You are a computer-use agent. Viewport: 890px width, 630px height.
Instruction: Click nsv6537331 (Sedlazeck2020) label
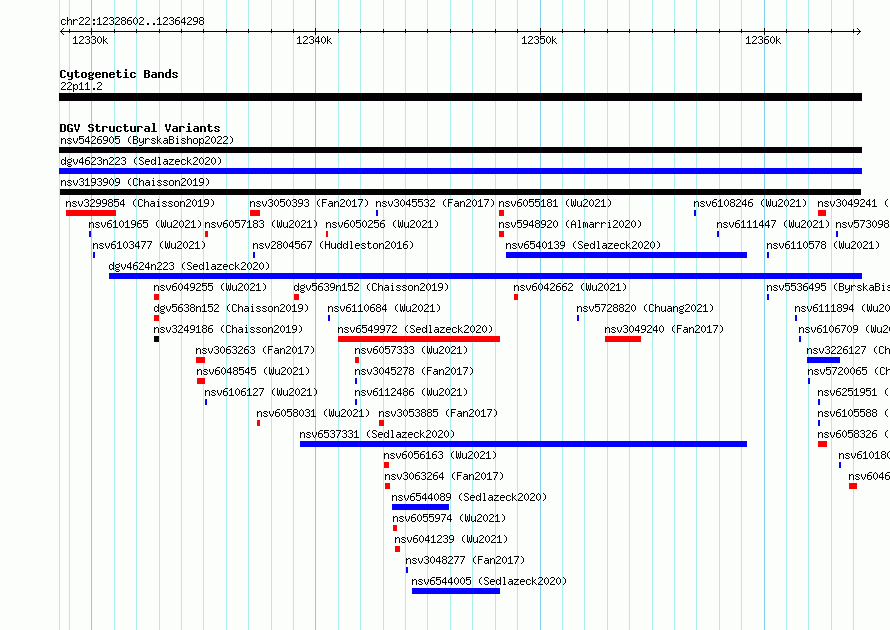coord(377,434)
